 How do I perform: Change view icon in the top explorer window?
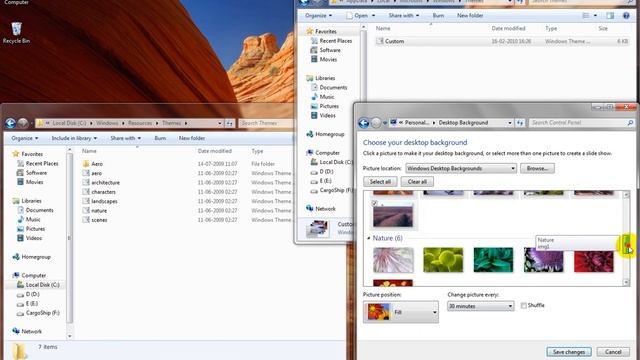point(586,16)
